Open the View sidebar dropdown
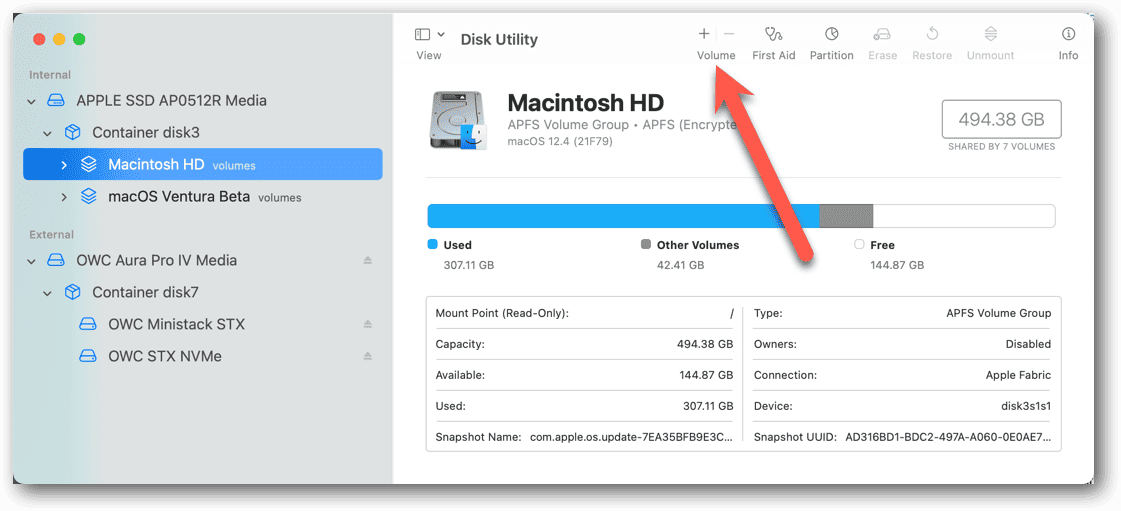Viewport: 1121px width, 511px height. tap(429, 35)
